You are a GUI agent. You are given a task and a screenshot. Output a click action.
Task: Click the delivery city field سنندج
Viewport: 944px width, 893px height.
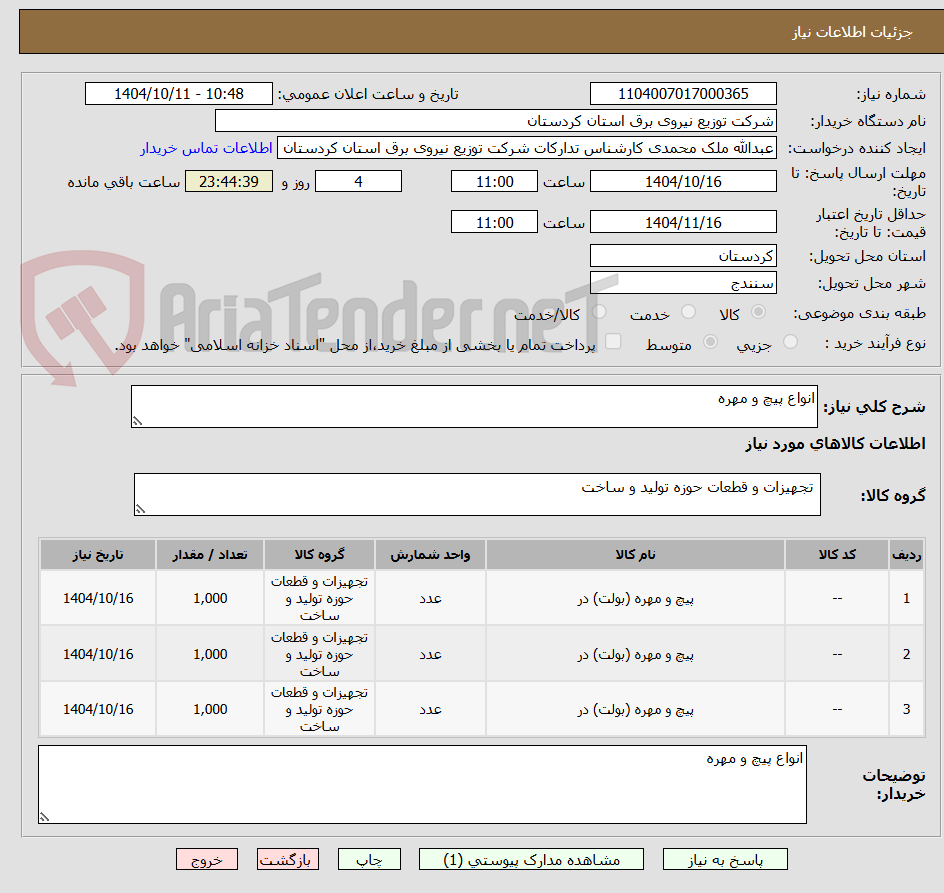683,283
